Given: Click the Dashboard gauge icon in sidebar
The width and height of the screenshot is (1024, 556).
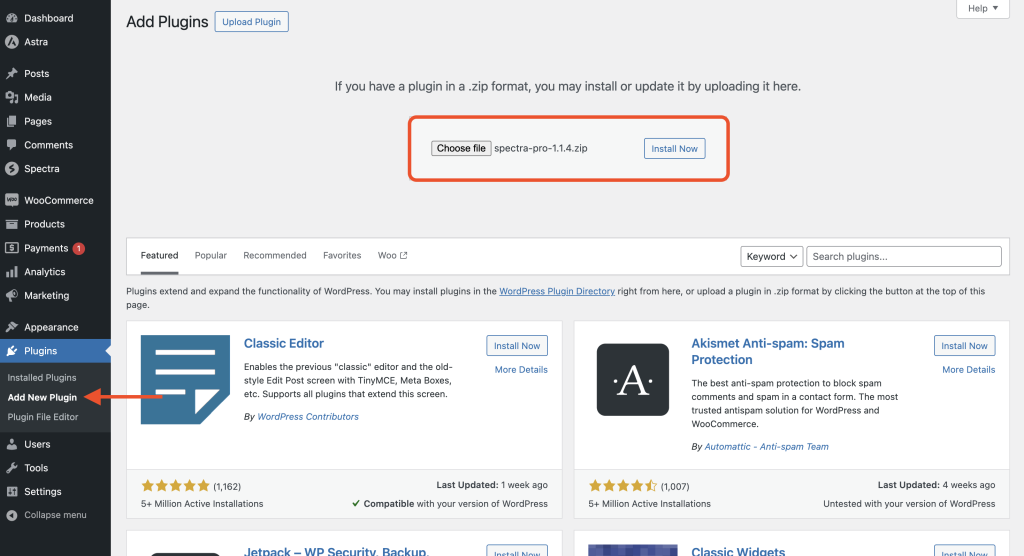Looking at the screenshot, I should click(12, 18).
